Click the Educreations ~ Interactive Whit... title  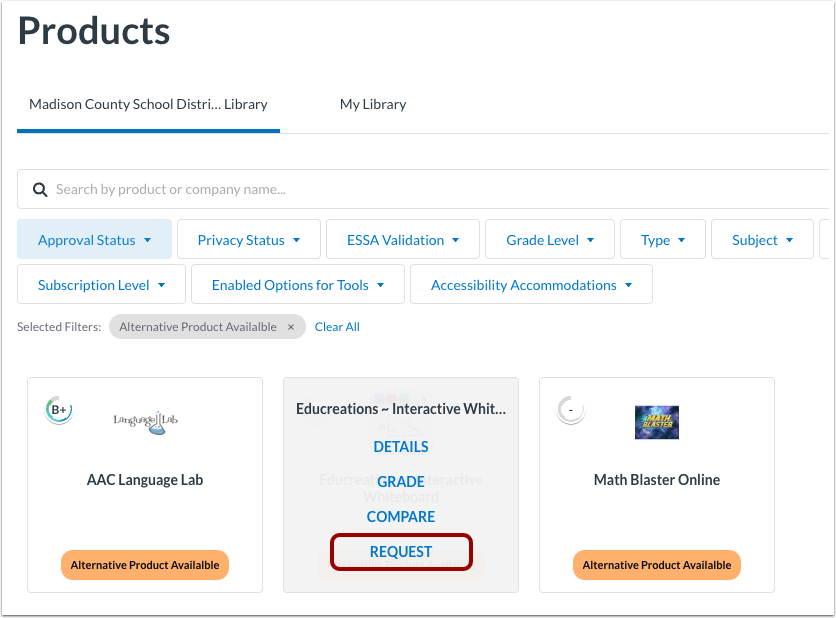[401, 409]
